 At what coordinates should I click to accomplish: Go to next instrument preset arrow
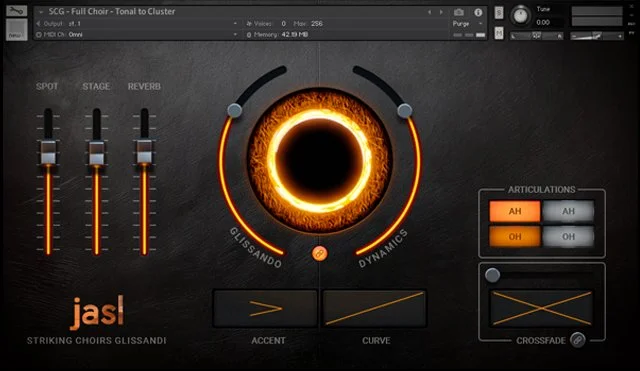coord(441,12)
